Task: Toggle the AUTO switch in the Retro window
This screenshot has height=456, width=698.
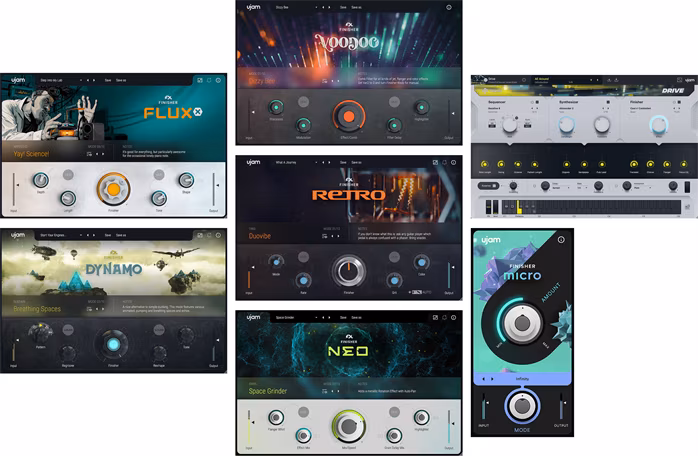Action: (417, 293)
